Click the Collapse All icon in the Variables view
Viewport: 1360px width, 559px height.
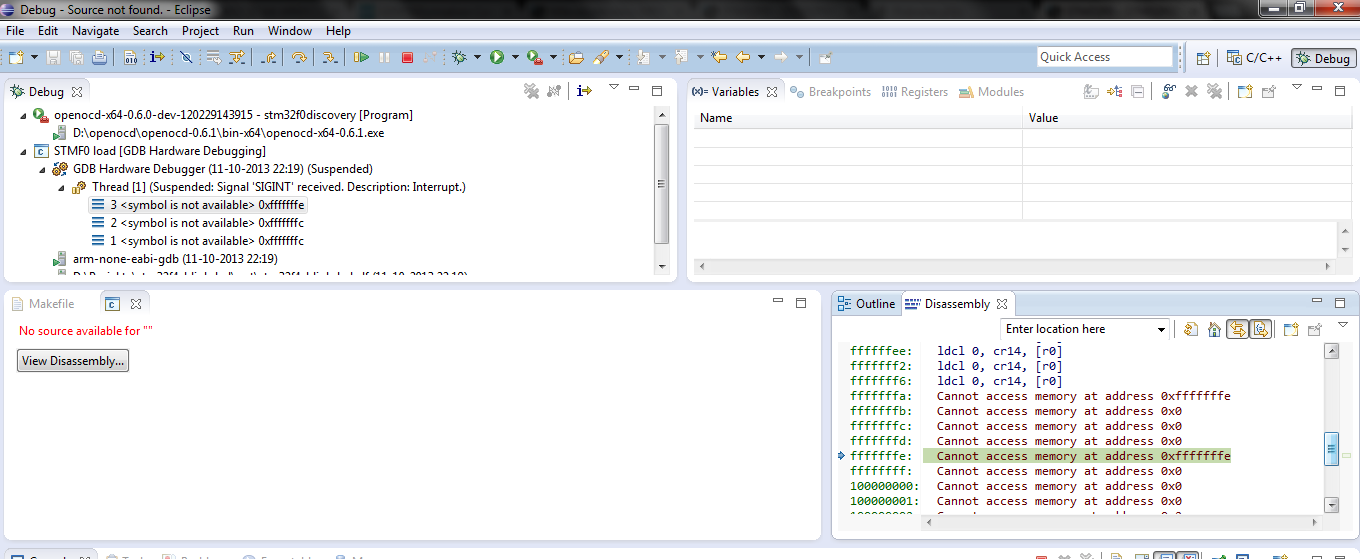(x=1137, y=92)
